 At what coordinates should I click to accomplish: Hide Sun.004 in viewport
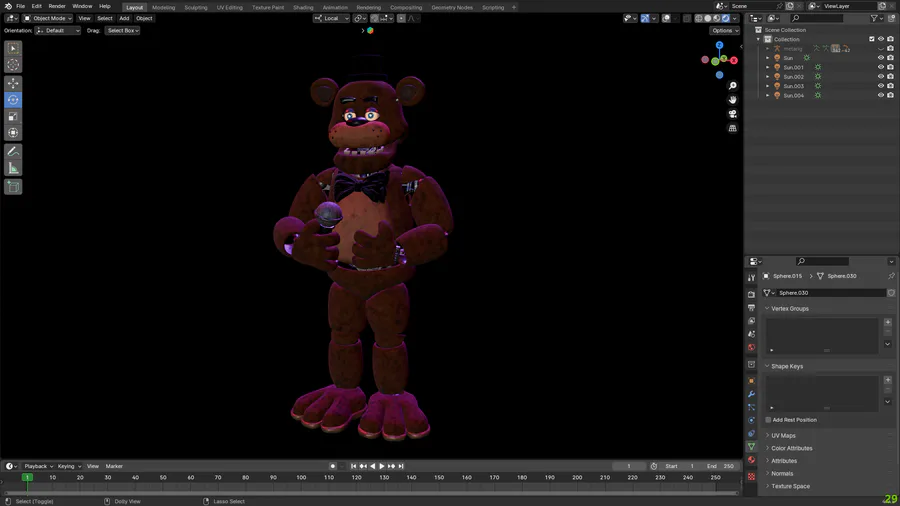[881, 95]
